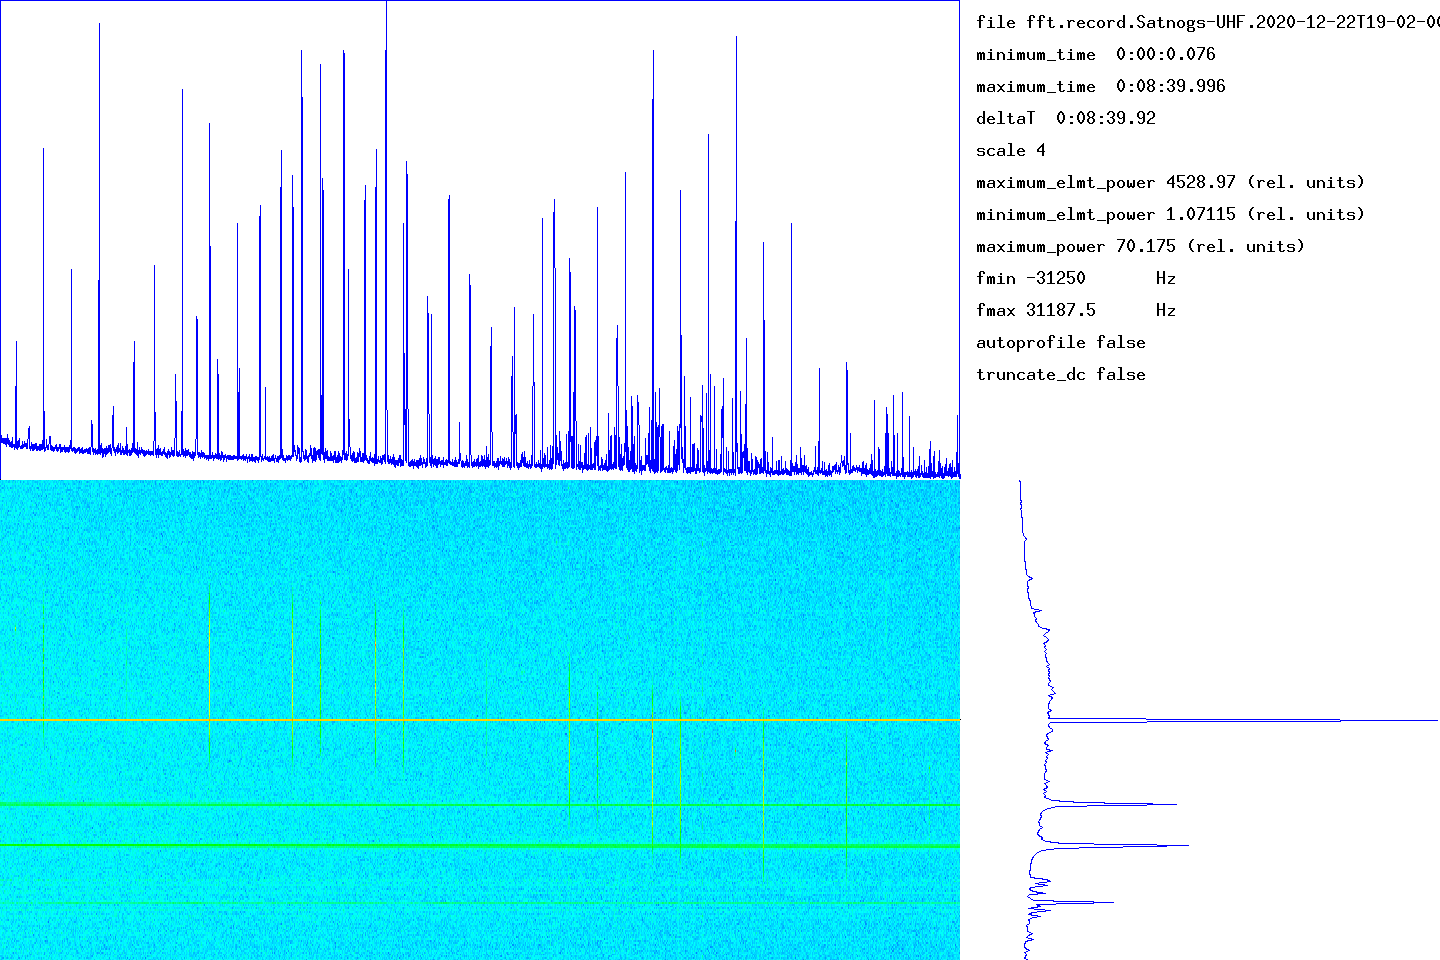
Task: Click the scale 4 text
Action: pyautogui.click(x=1011, y=150)
